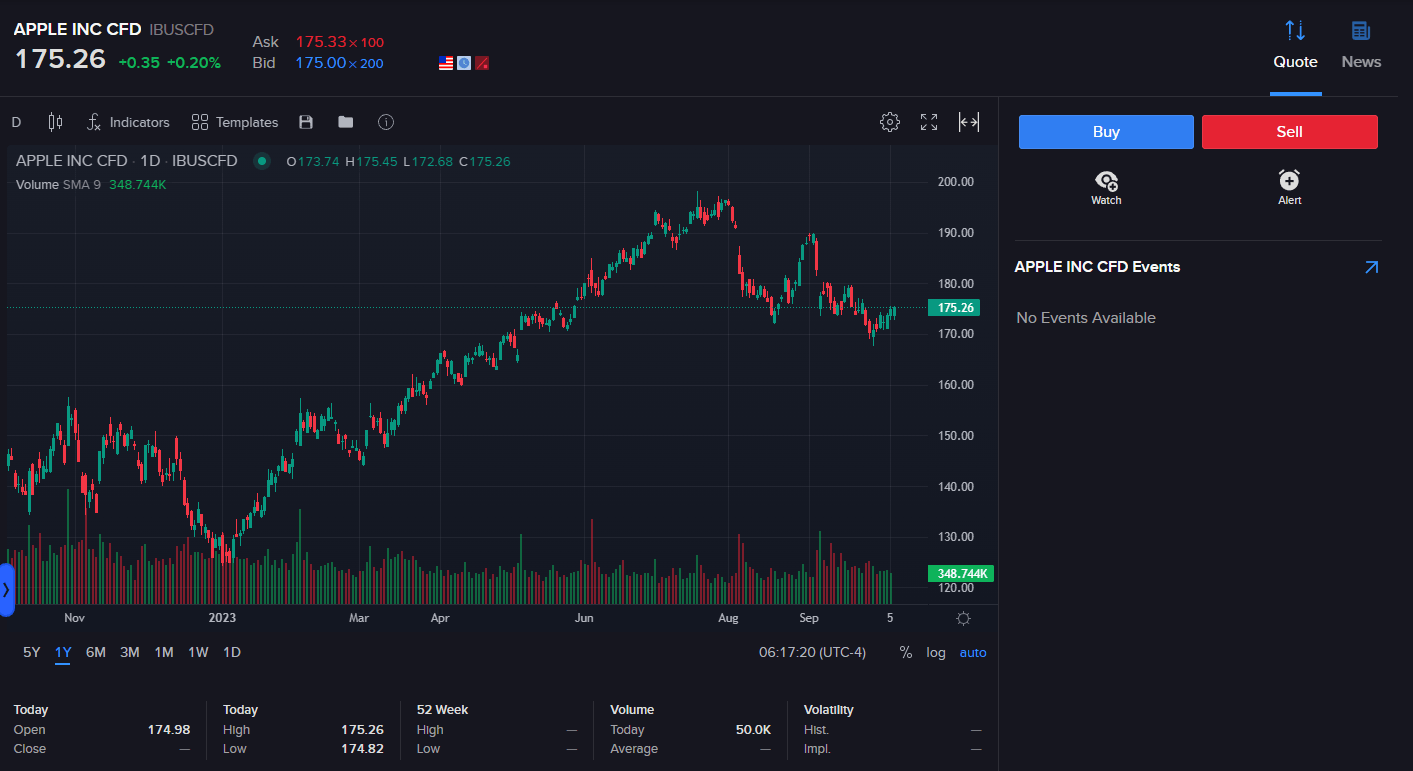The image size is (1413, 771).
Task: Open the candlestick chart style selector
Action: pos(55,122)
